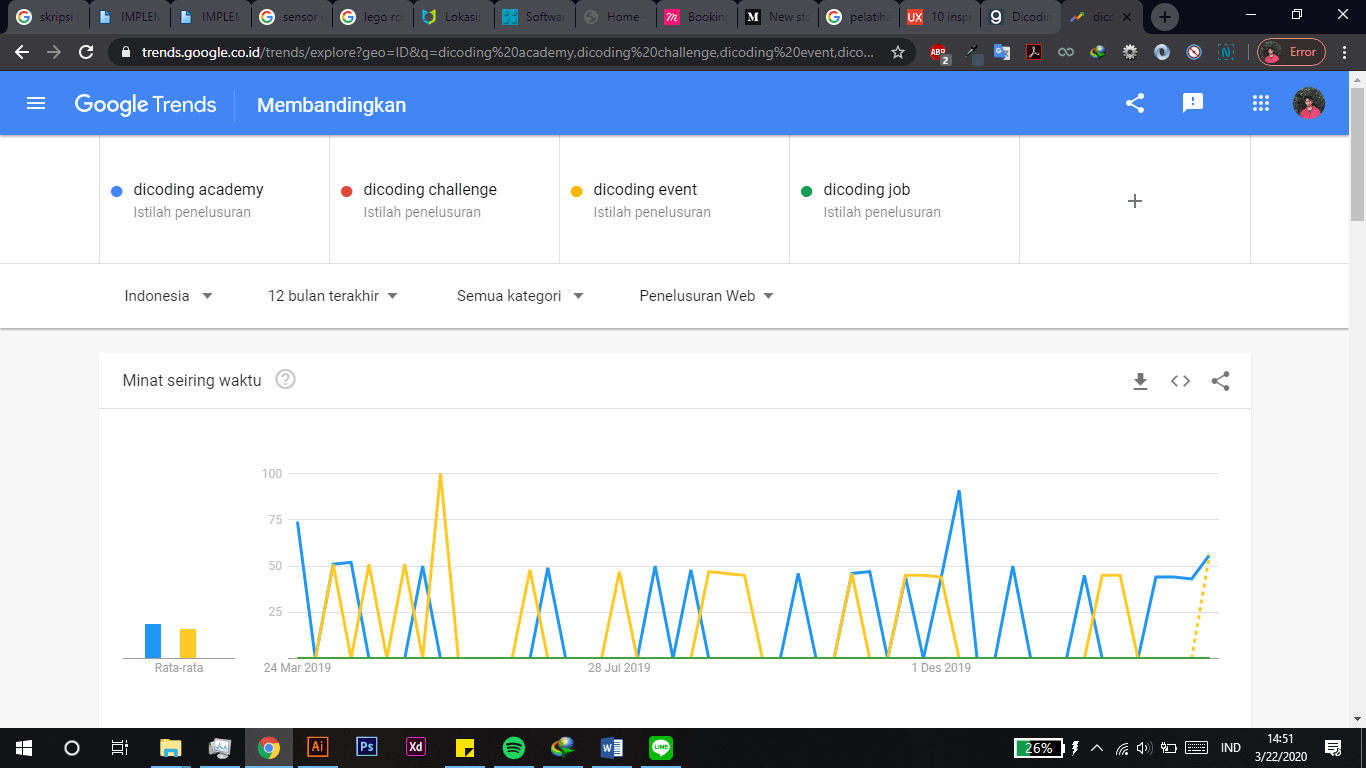Open the Google Trends hamburger menu
The width and height of the screenshot is (1366, 768).
(x=36, y=103)
